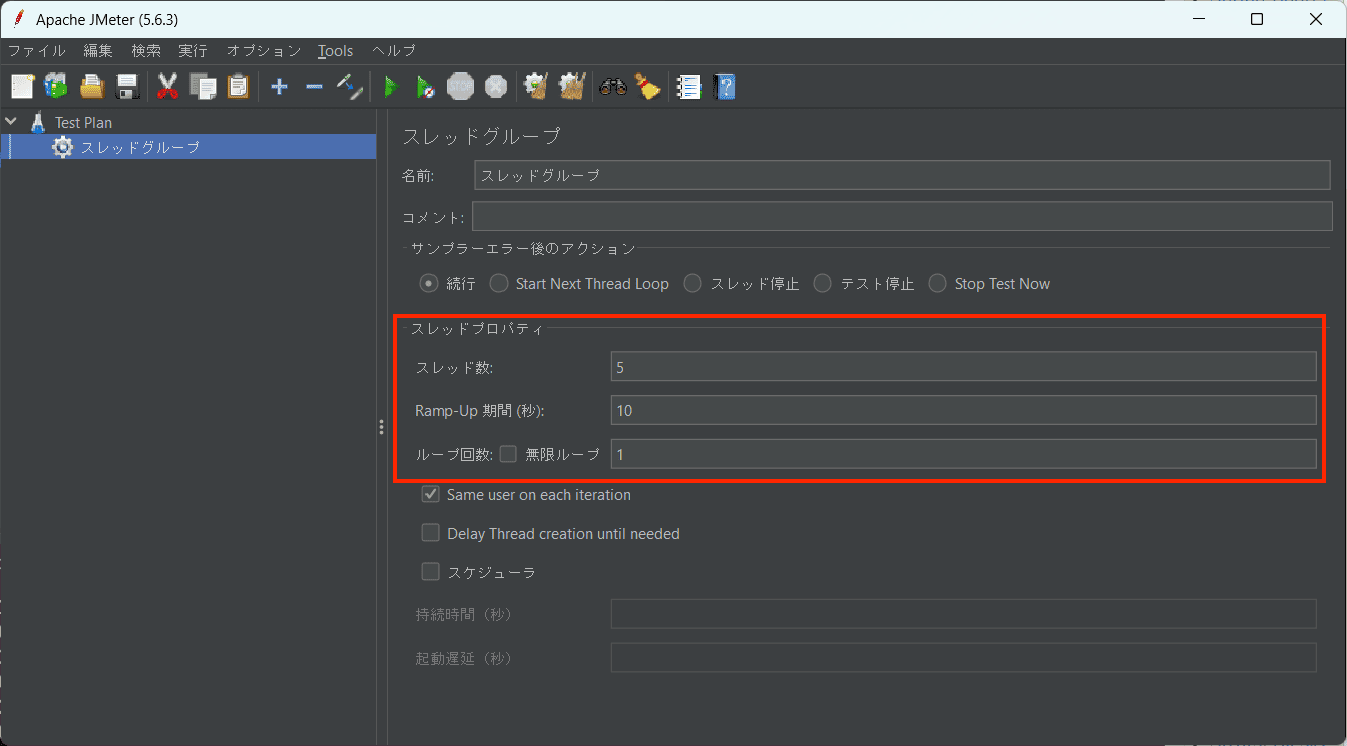Viewport: 1347px width, 746px height.
Task: Open the Tools menu
Action: pyautogui.click(x=336, y=50)
